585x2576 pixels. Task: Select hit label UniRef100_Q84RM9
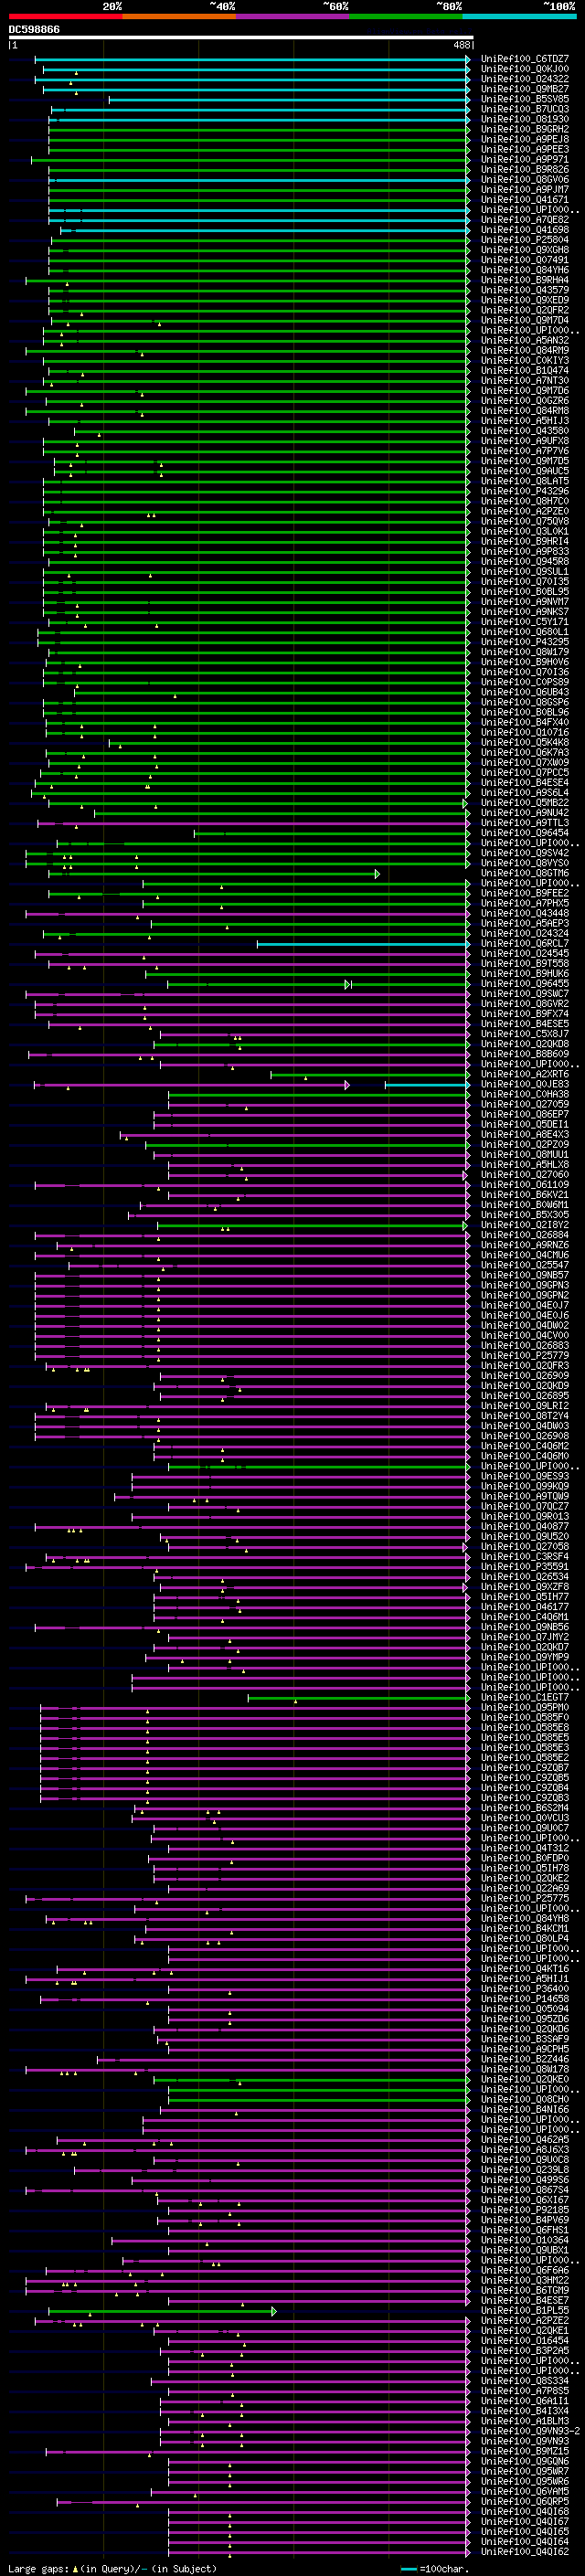(525, 350)
